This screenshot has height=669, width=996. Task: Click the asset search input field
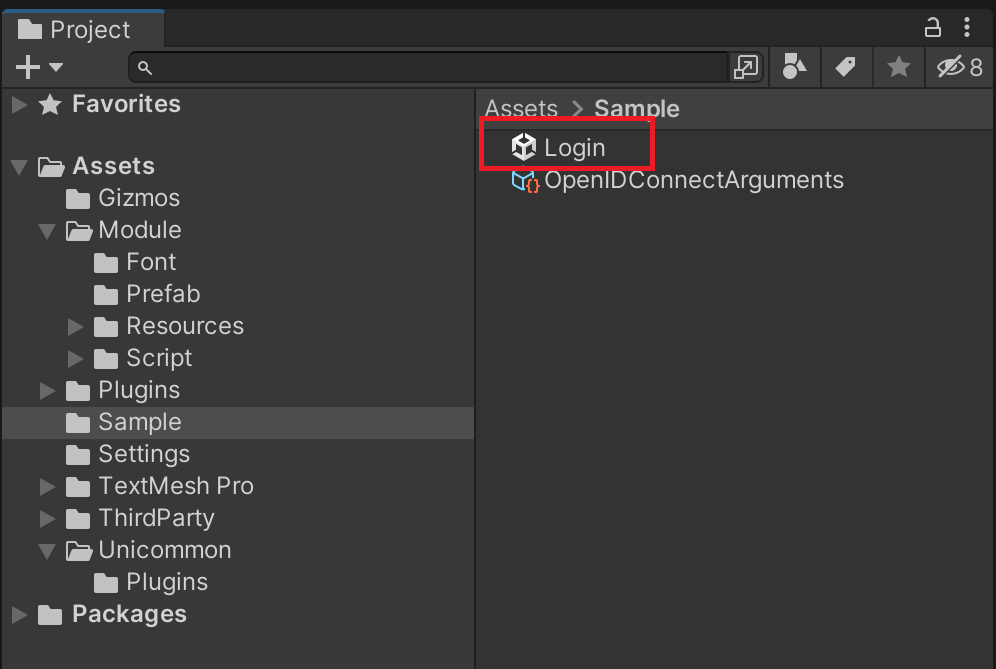tap(430, 67)
